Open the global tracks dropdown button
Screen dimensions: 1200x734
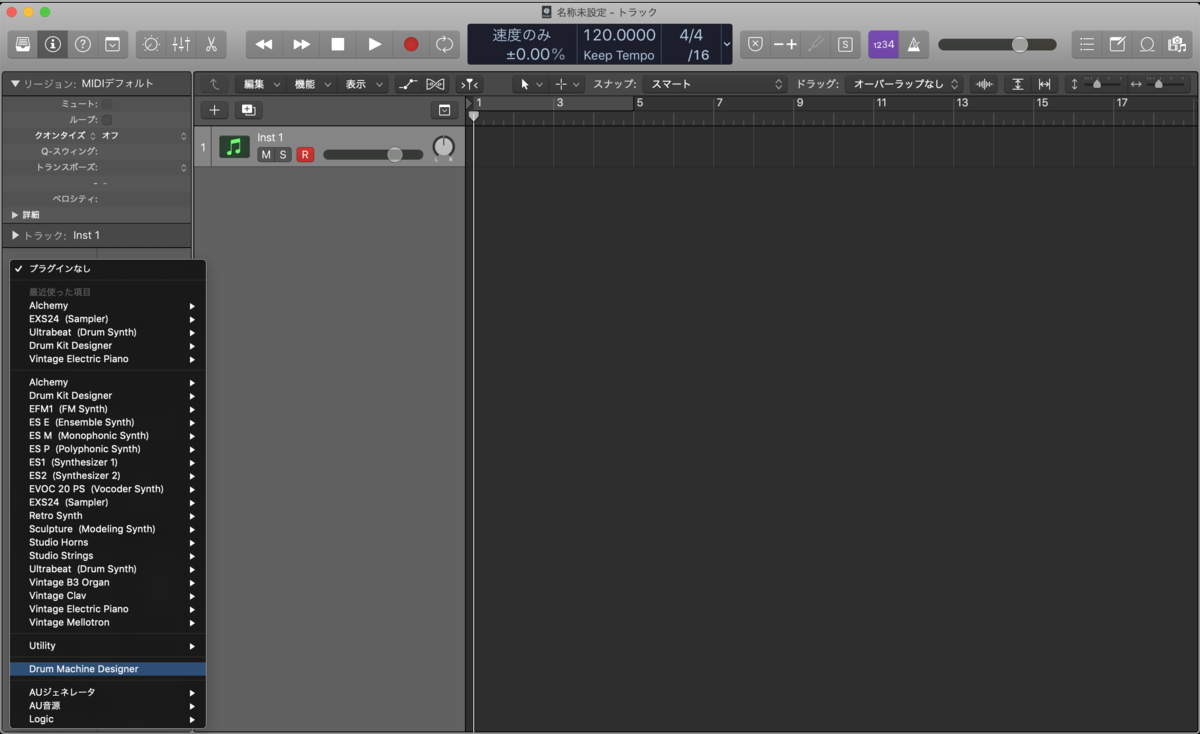click(444, 110)
